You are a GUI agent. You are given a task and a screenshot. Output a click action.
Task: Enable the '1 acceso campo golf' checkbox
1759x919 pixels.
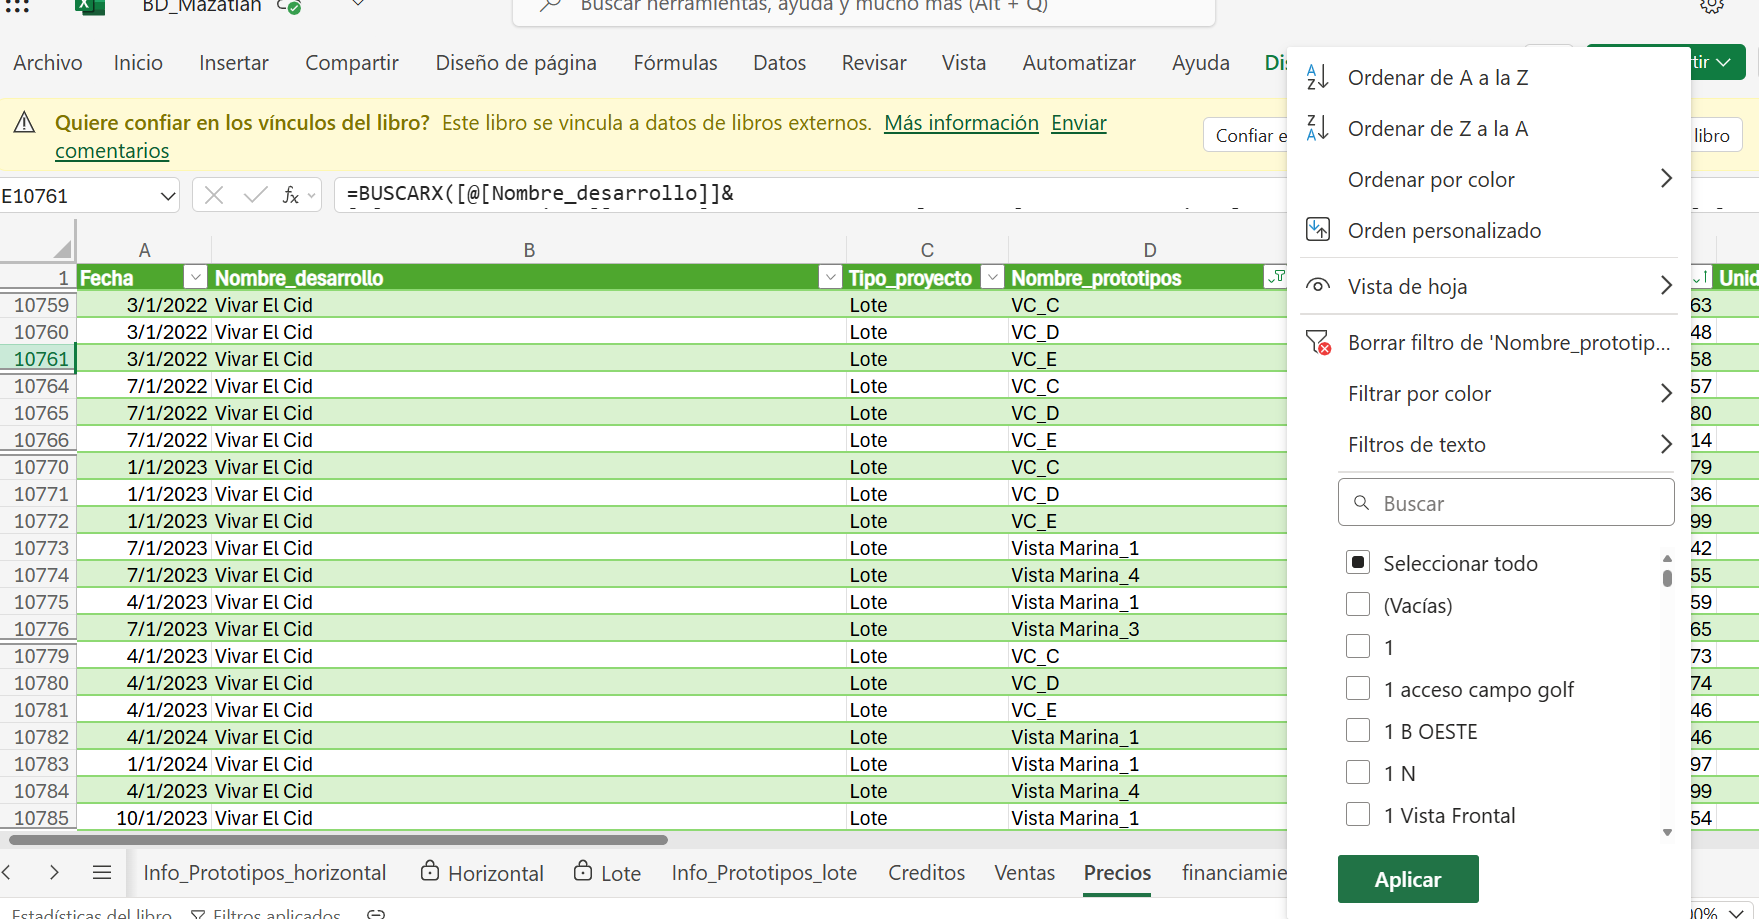click(1358, 689)
